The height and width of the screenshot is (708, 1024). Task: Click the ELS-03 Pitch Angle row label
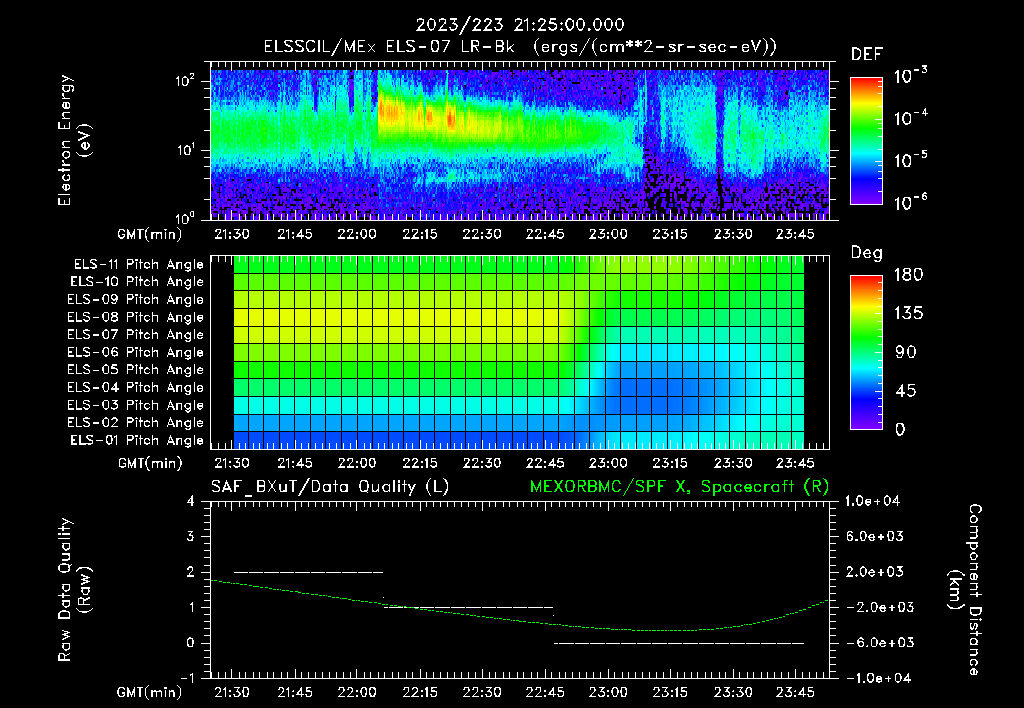[135, 405]
